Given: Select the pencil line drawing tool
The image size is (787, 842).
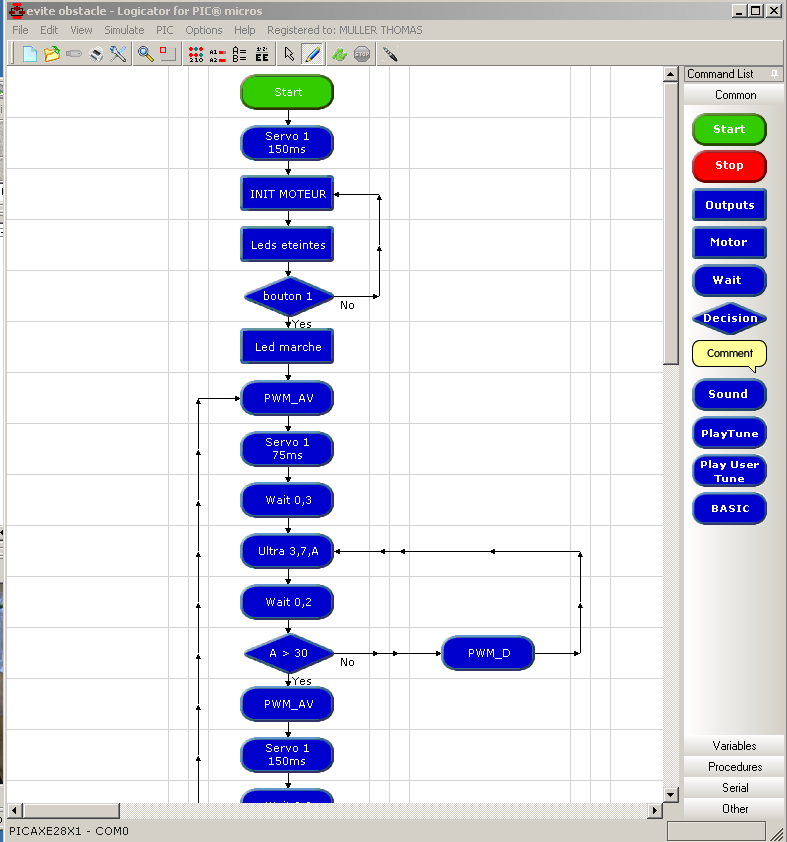Looking at the screenshot, I should tap(312, 54).
